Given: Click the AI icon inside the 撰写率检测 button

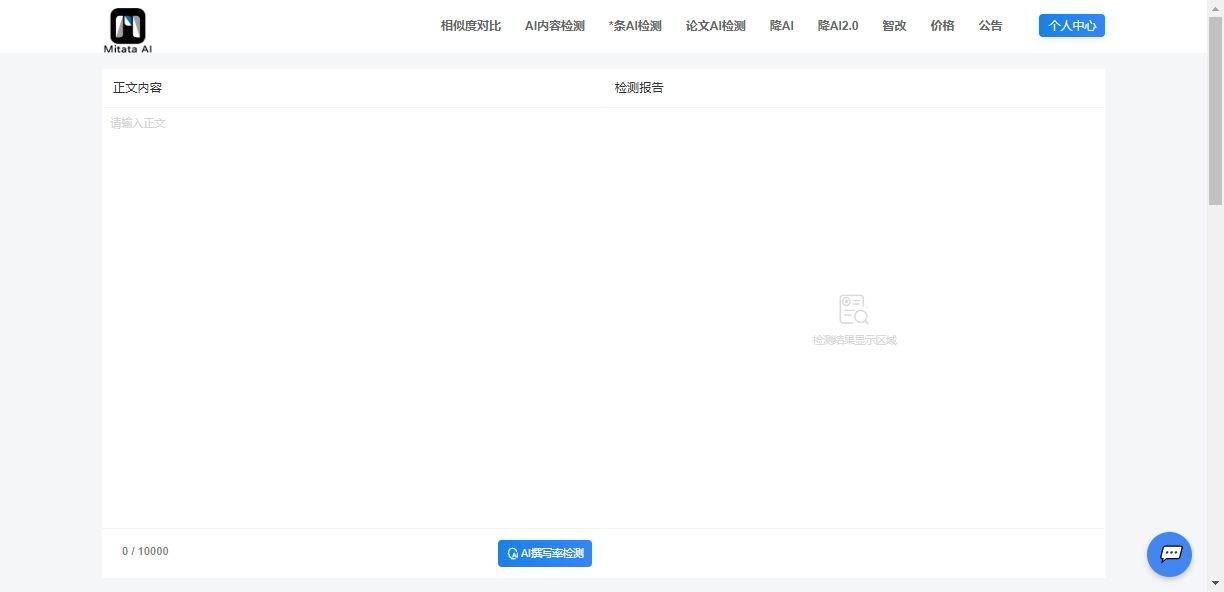Looking at the screenshot, I should 511,553.
